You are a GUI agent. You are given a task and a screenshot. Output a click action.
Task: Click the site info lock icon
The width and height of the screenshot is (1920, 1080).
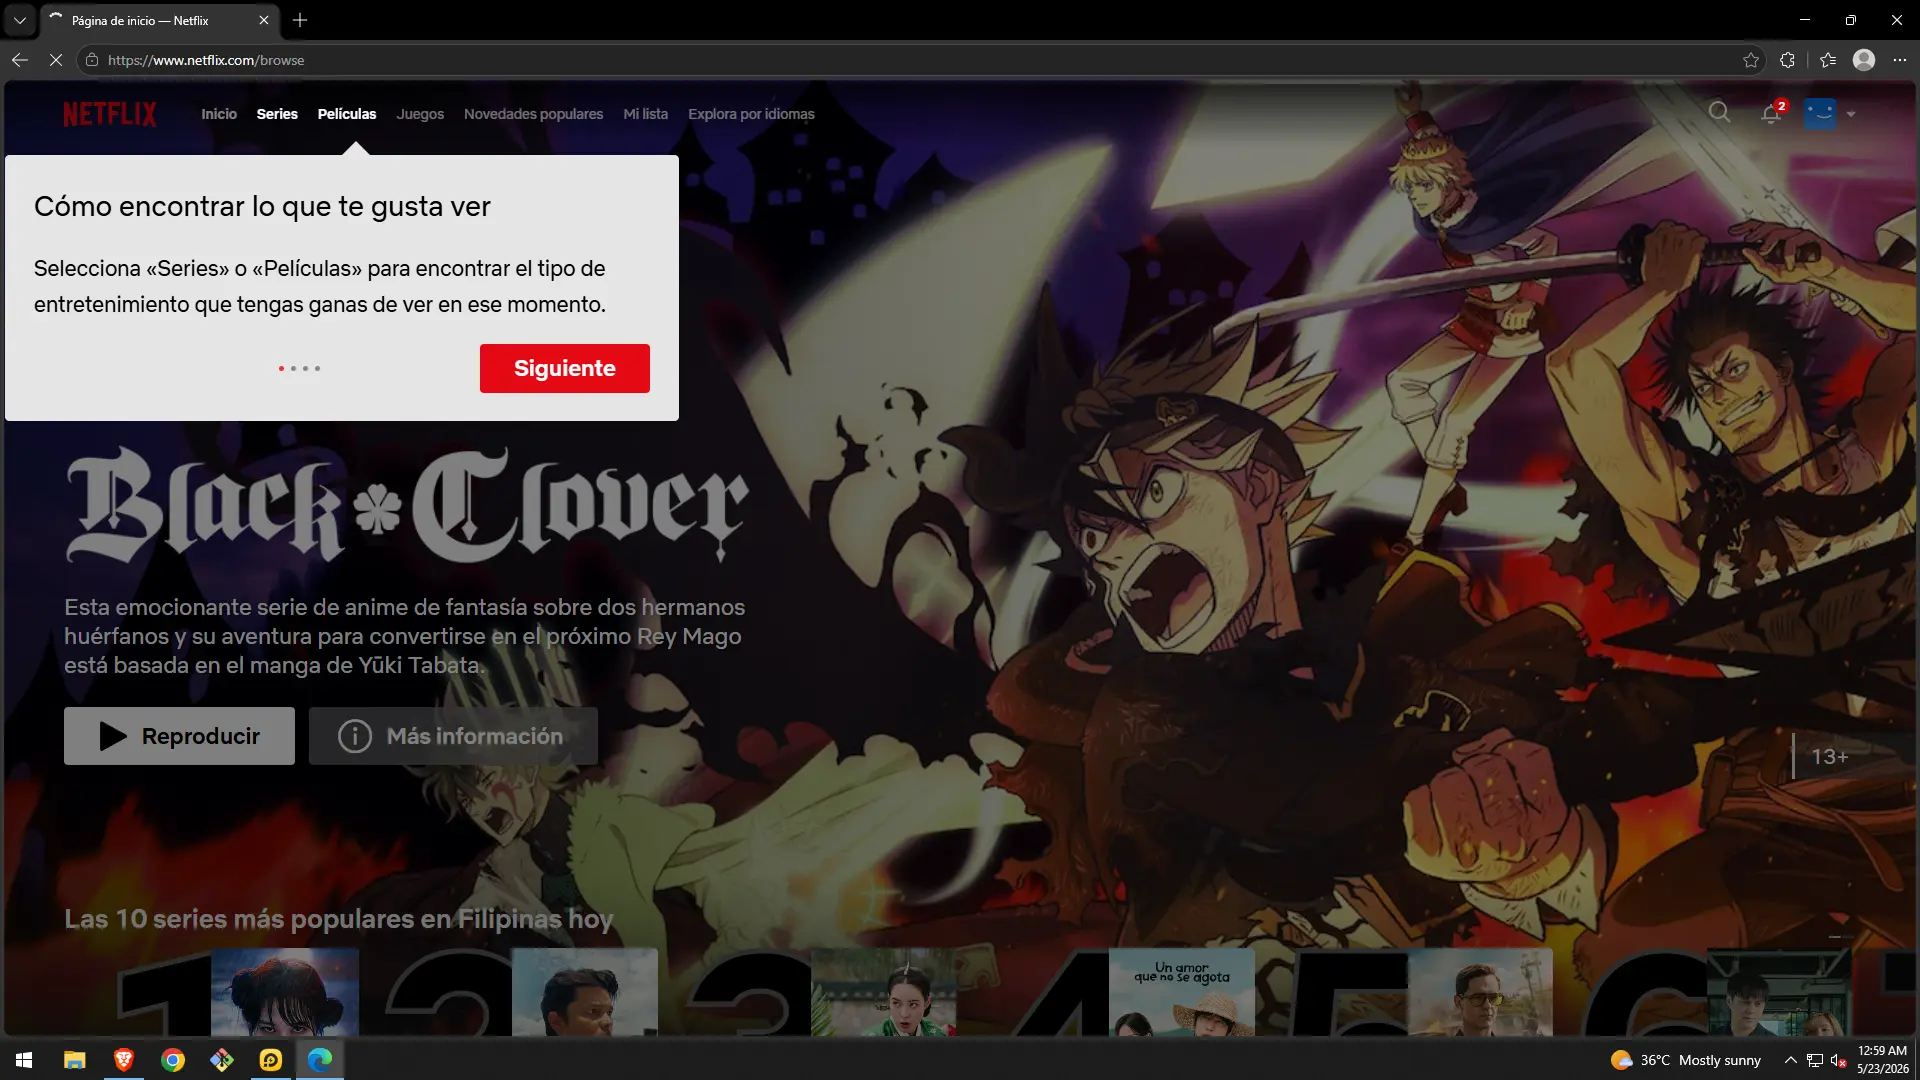(x=91, y=60)
